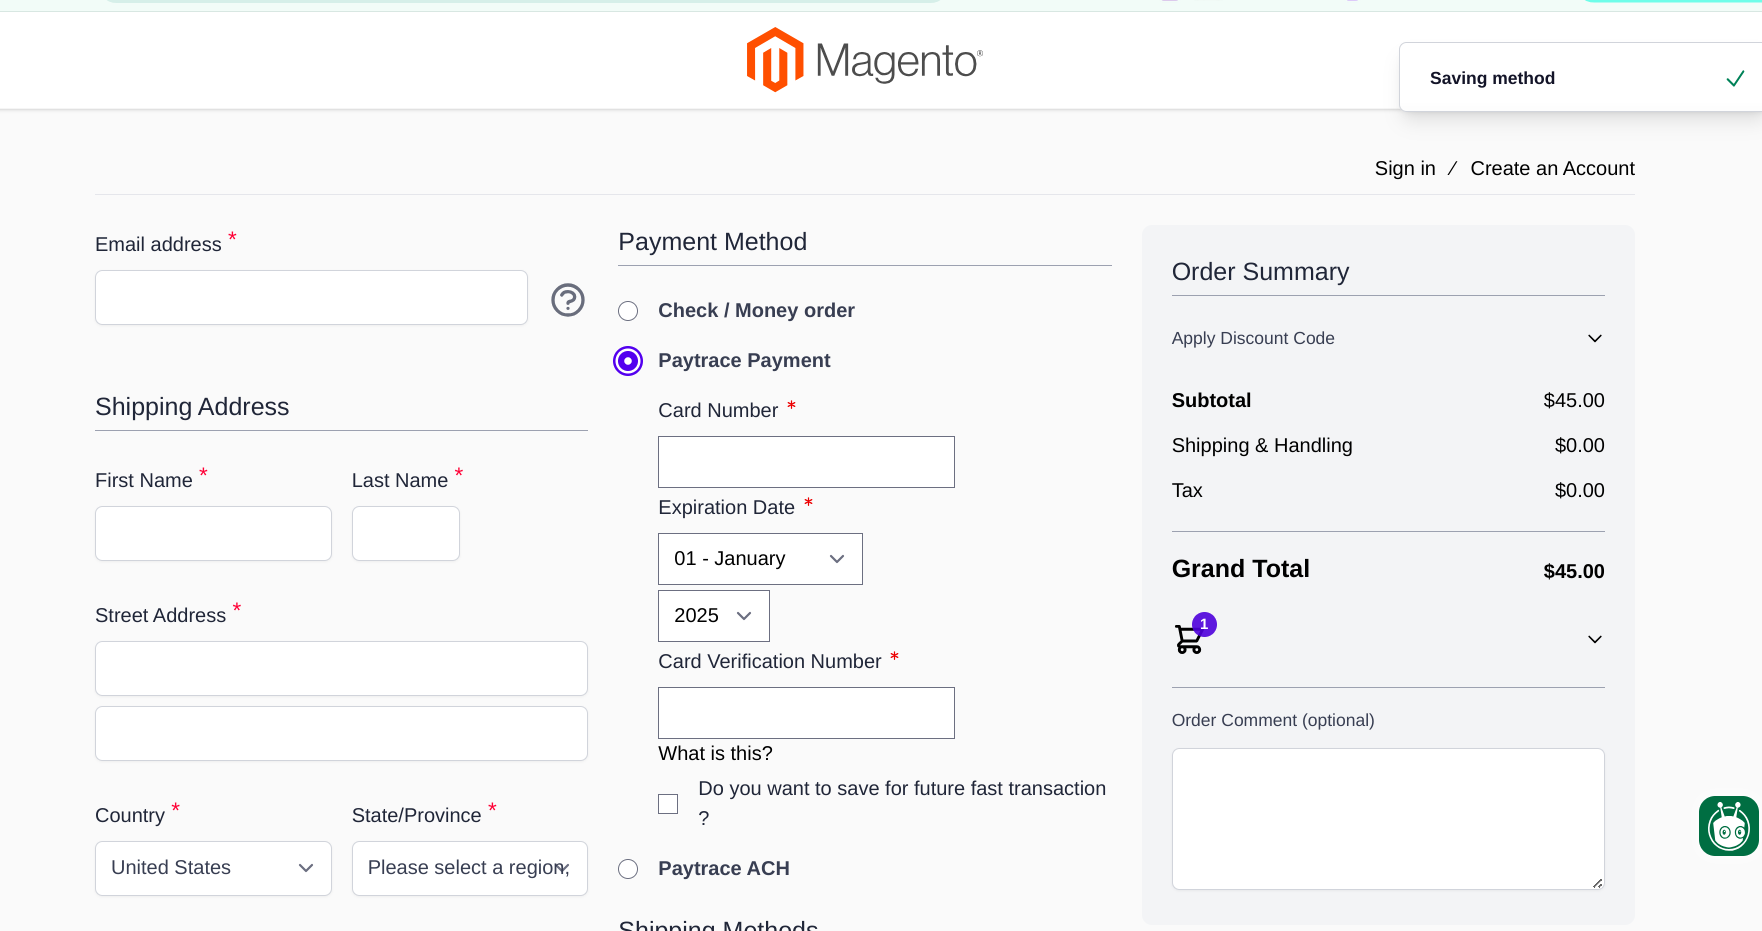Screen dimensions: 1762x931
Task: Expand the Apply Discount Code section
Action: [1594, 338]
